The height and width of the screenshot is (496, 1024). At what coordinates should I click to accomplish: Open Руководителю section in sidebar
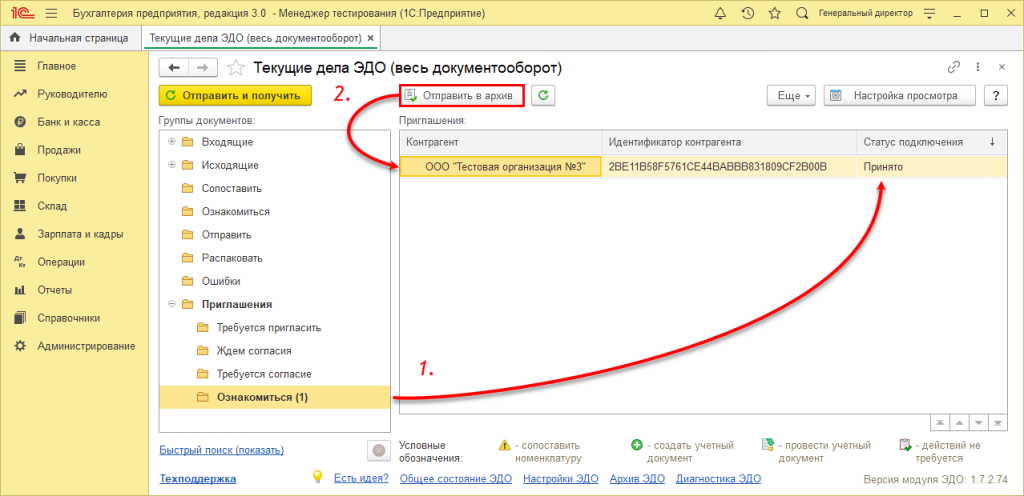click(x=74, y=94)
